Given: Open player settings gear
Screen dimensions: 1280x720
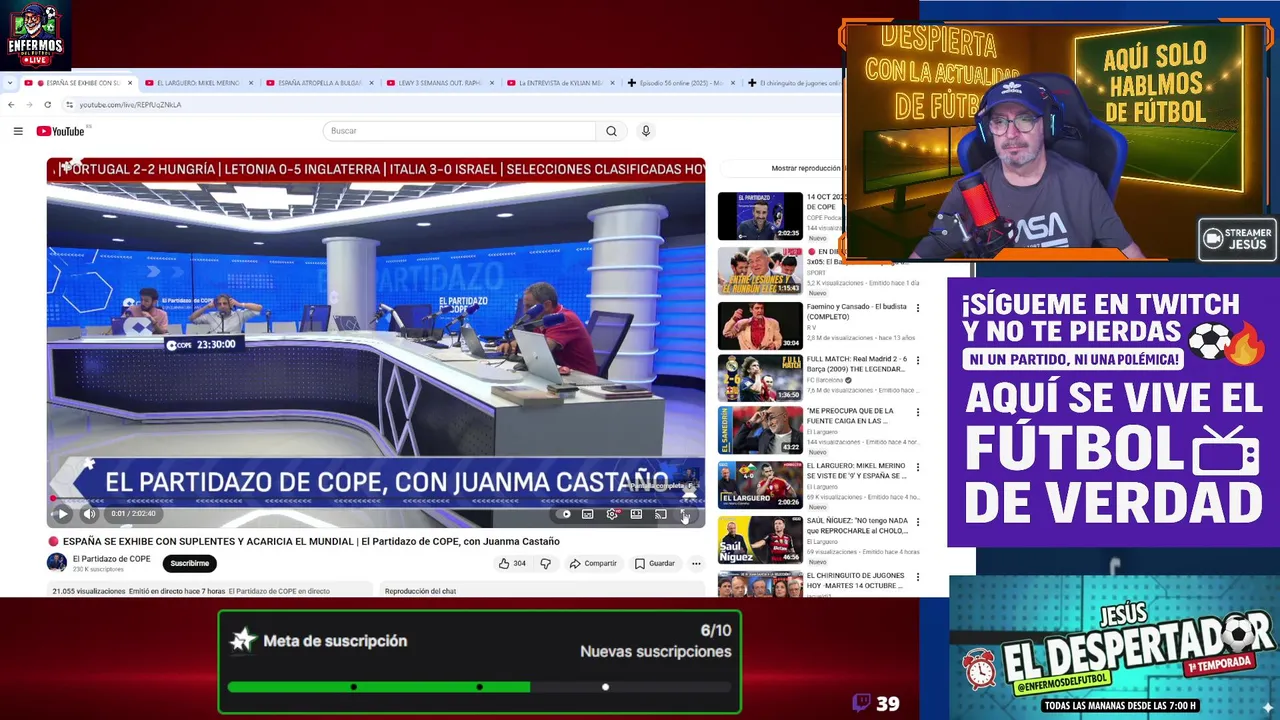Looking at the screenshot, I should (x=612, y=514).
